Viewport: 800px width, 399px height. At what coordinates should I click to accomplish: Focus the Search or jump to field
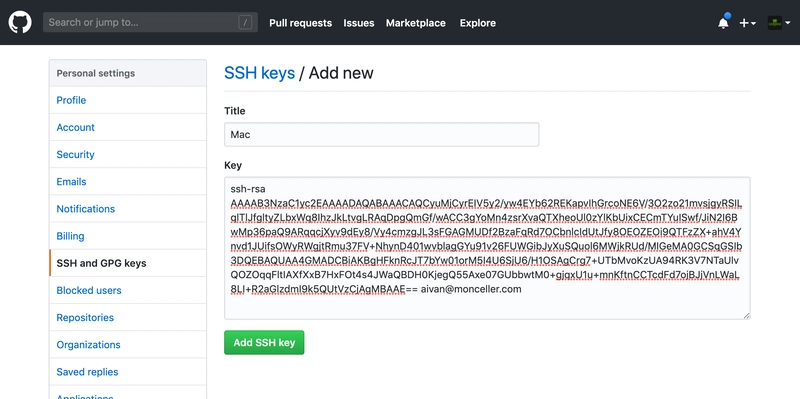point(151,22)
